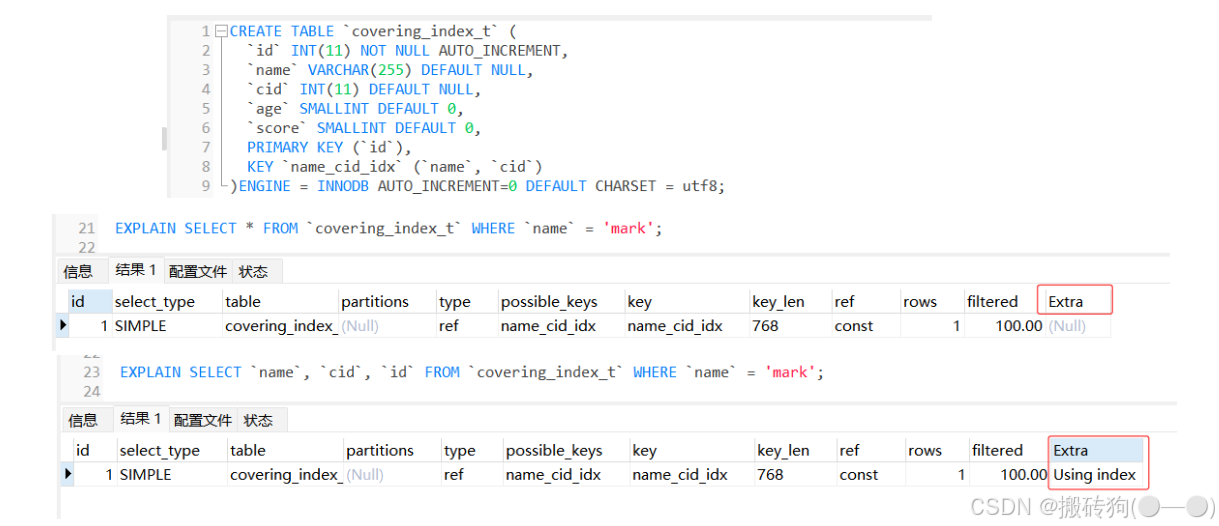Open the 状态 tab below the SELECT * query
Screen dimensions: 1219x526
[x=253, y=271]
